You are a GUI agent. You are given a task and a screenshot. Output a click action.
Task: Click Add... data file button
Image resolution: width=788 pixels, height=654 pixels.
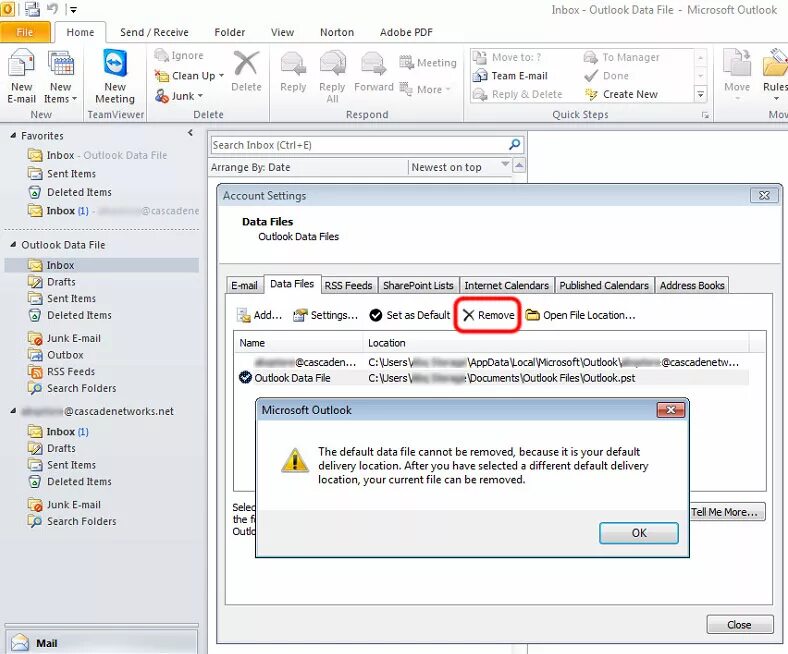[x=260, y=315]
